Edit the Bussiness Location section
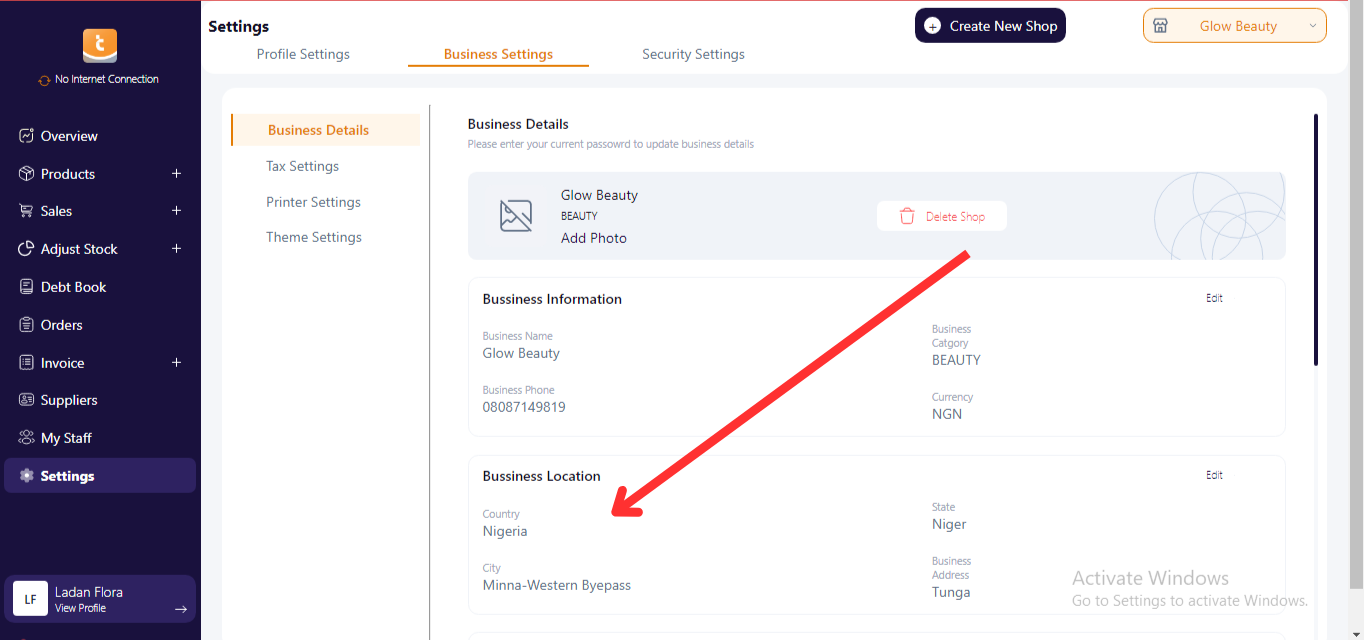Screen dimensions: 1364x640 1214,475
